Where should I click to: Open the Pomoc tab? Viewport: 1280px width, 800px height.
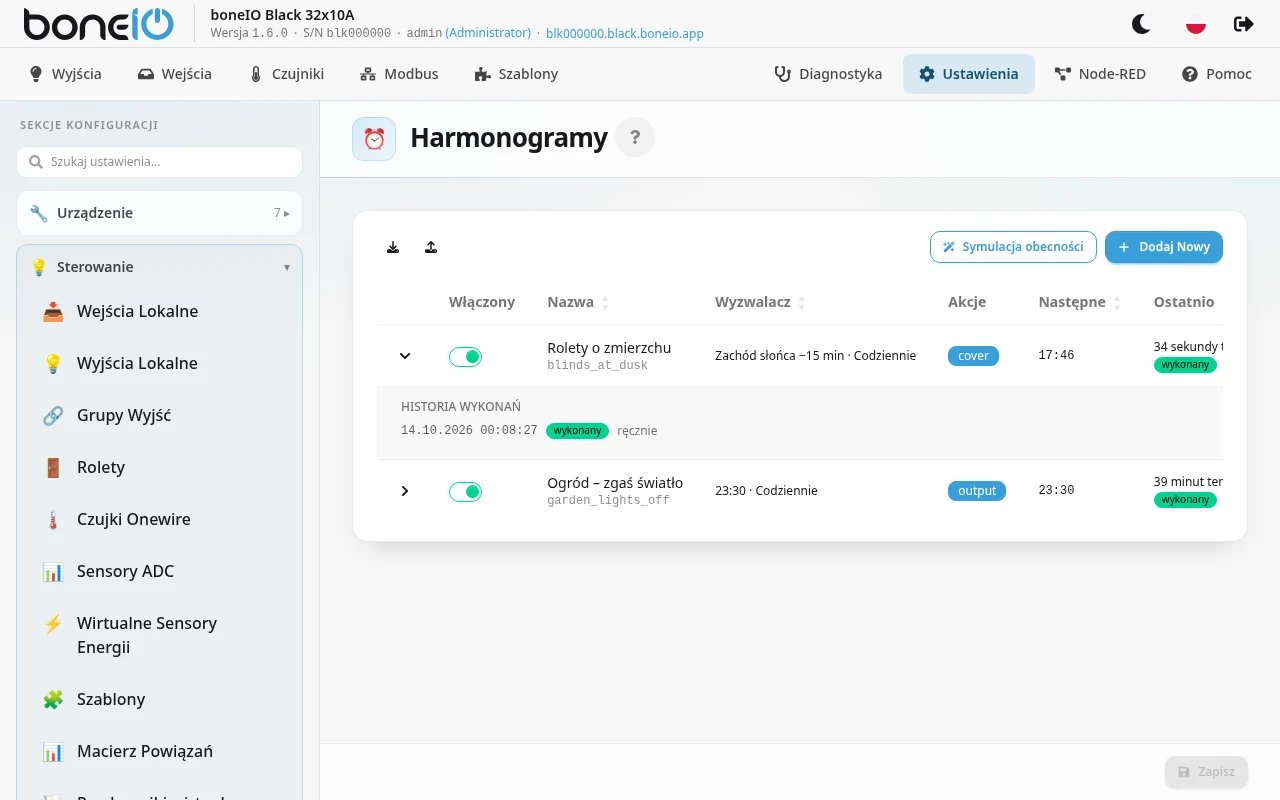(x=1217, y=74)
